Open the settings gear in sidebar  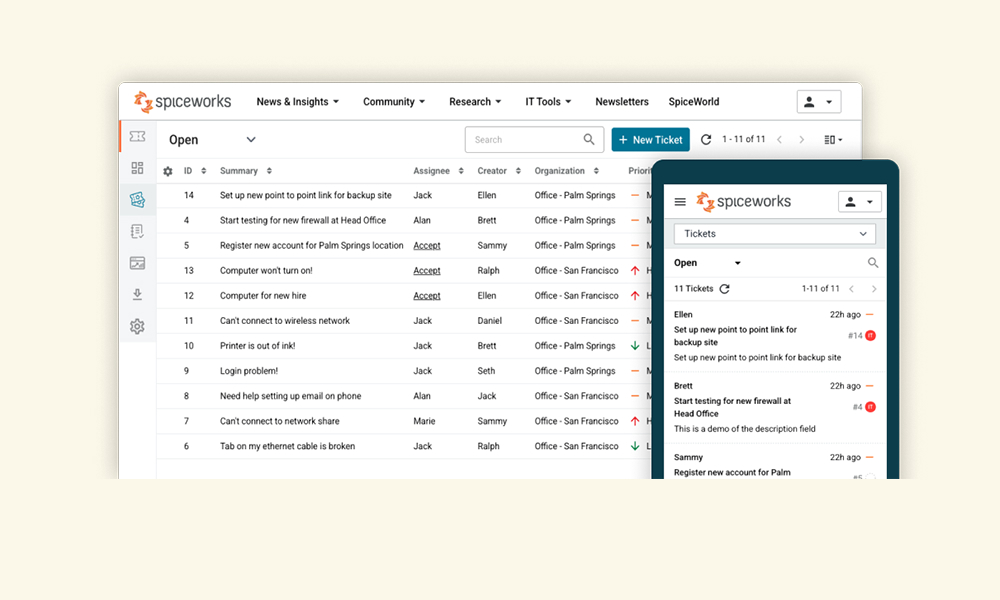point(137,326)
